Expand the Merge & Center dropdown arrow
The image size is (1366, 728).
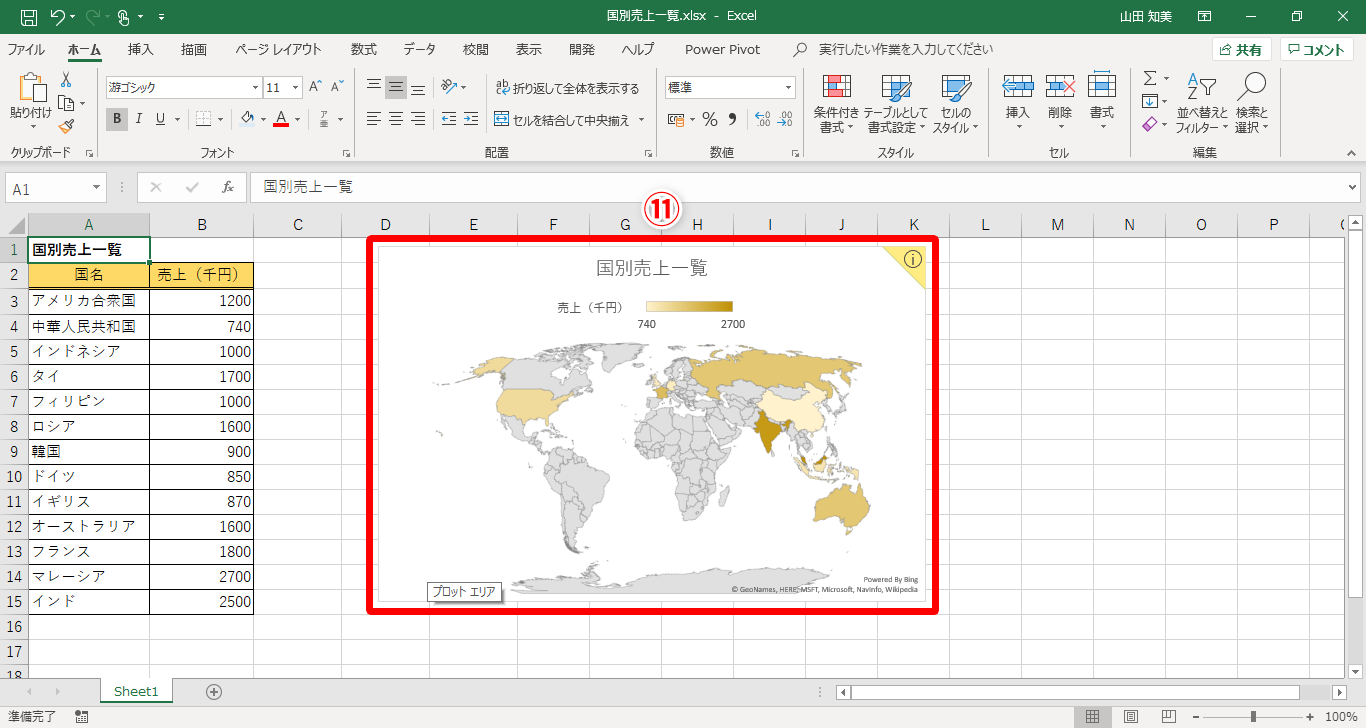click(x=642, y=120)
